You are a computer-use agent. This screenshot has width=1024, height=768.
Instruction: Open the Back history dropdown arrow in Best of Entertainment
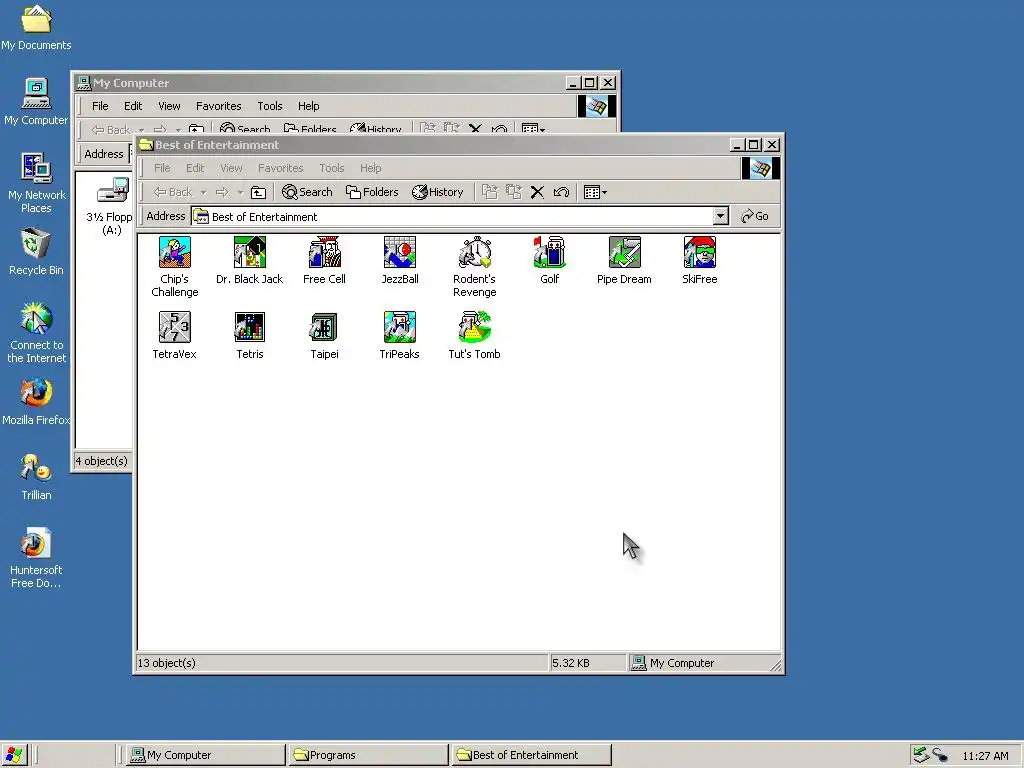click(x=204, y=192)
